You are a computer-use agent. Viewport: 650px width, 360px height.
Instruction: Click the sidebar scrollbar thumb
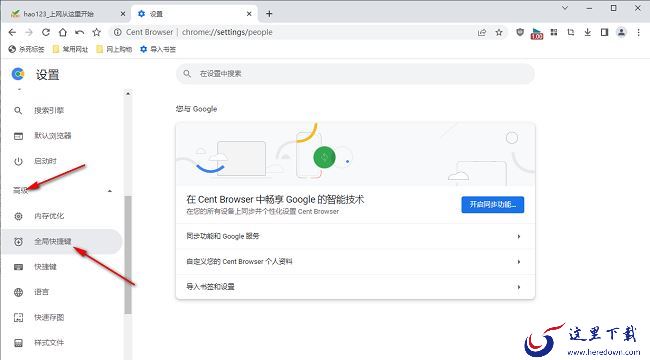coord(128,255)
